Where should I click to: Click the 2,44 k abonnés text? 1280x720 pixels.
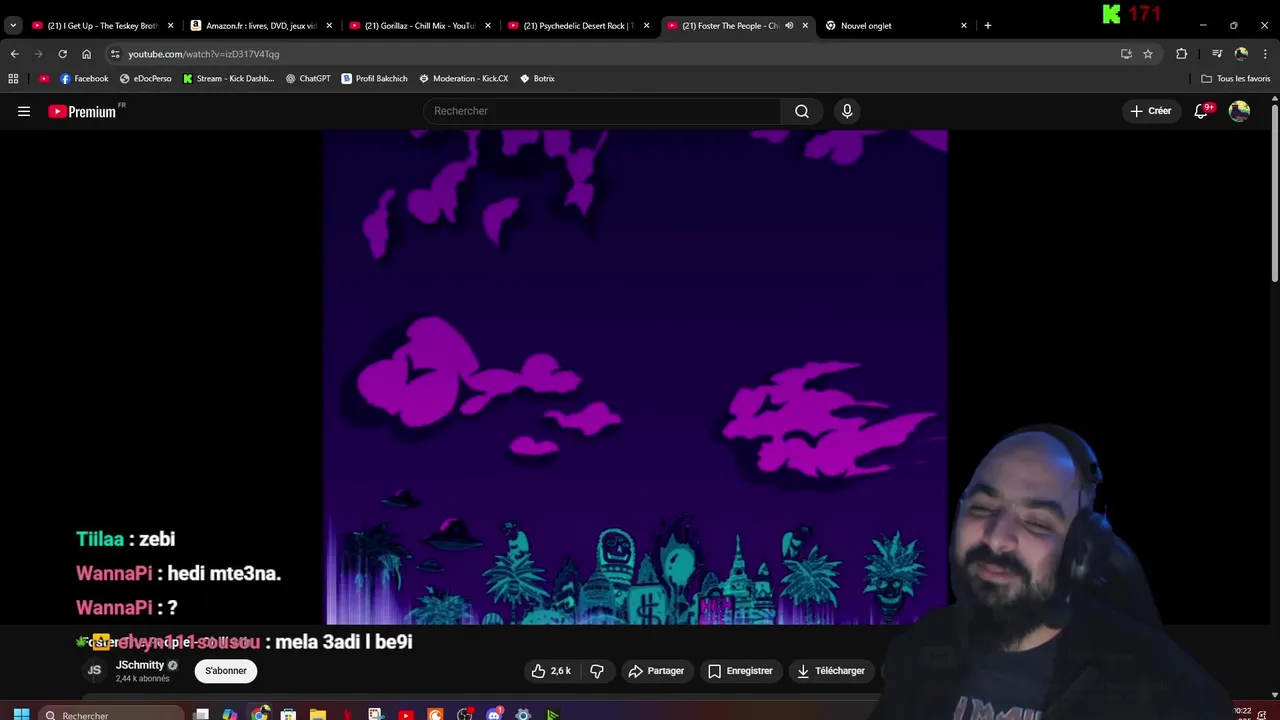tap(142, 679)
